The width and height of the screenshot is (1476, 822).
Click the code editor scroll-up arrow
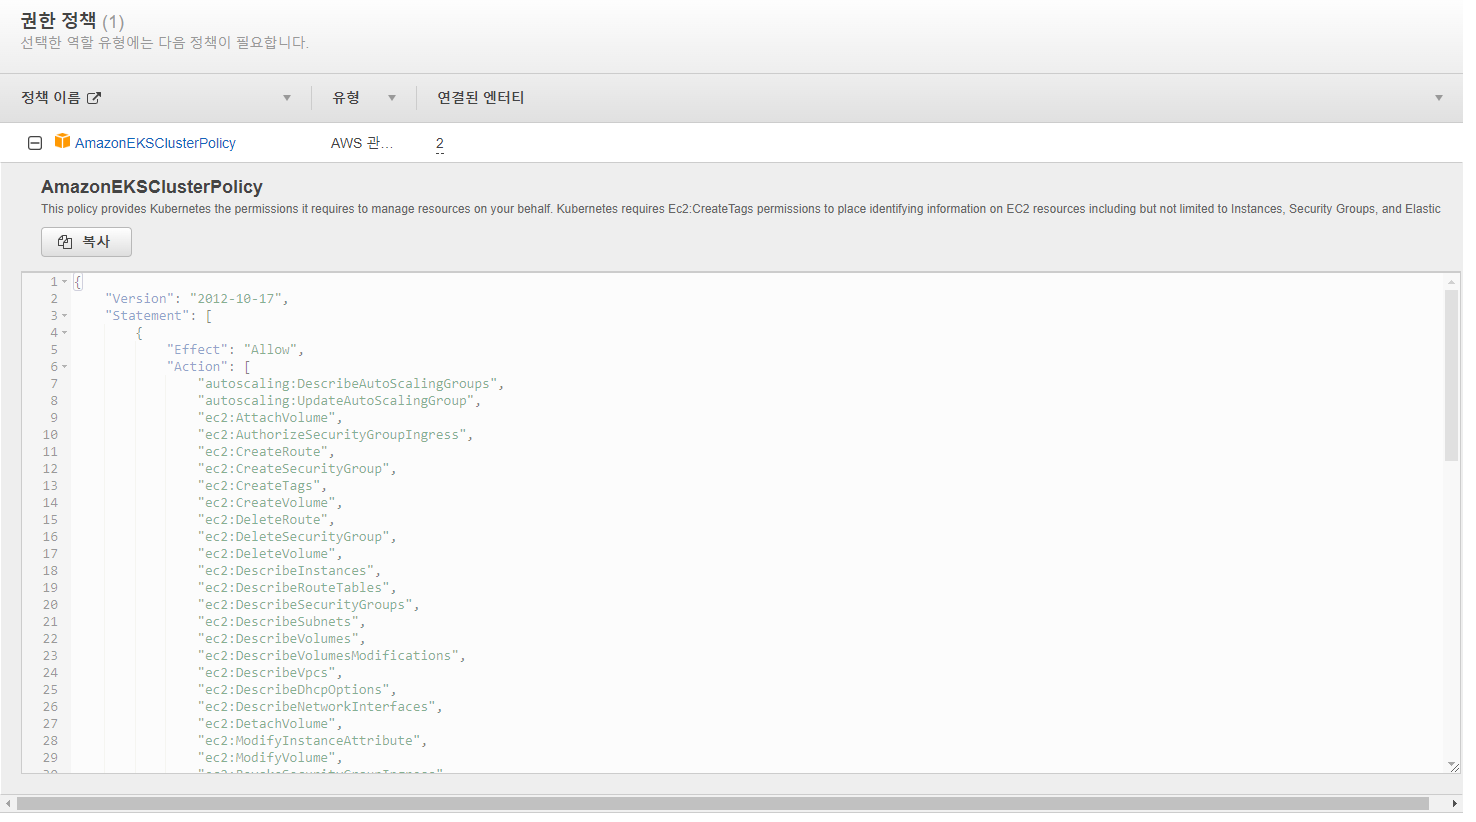(1451, 282)
